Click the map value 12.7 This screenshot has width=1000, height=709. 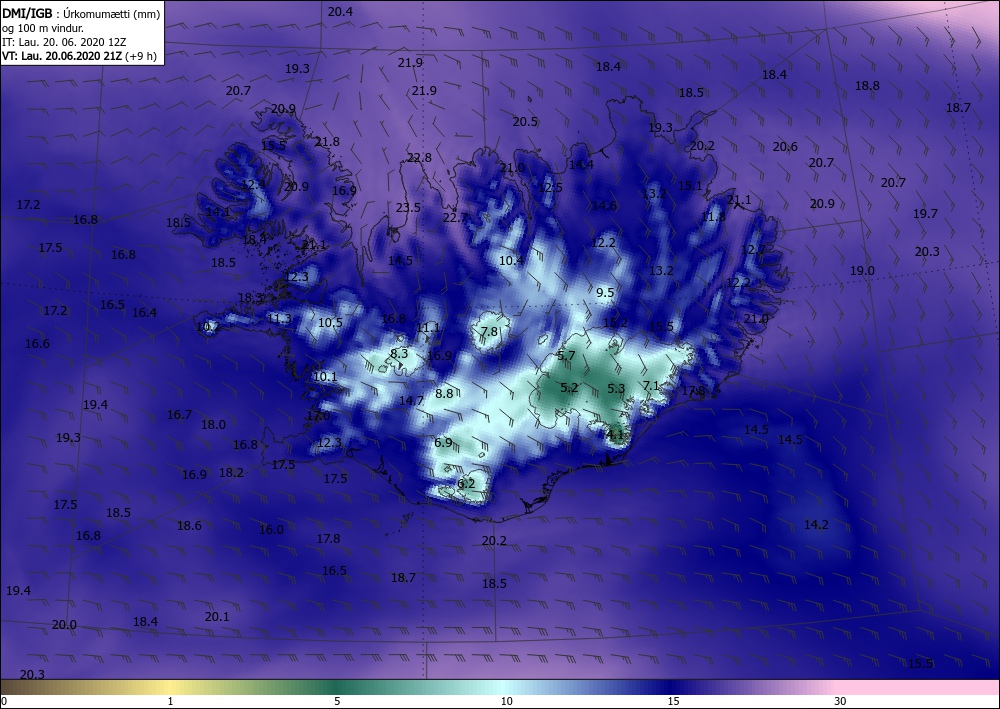[753, 250]
